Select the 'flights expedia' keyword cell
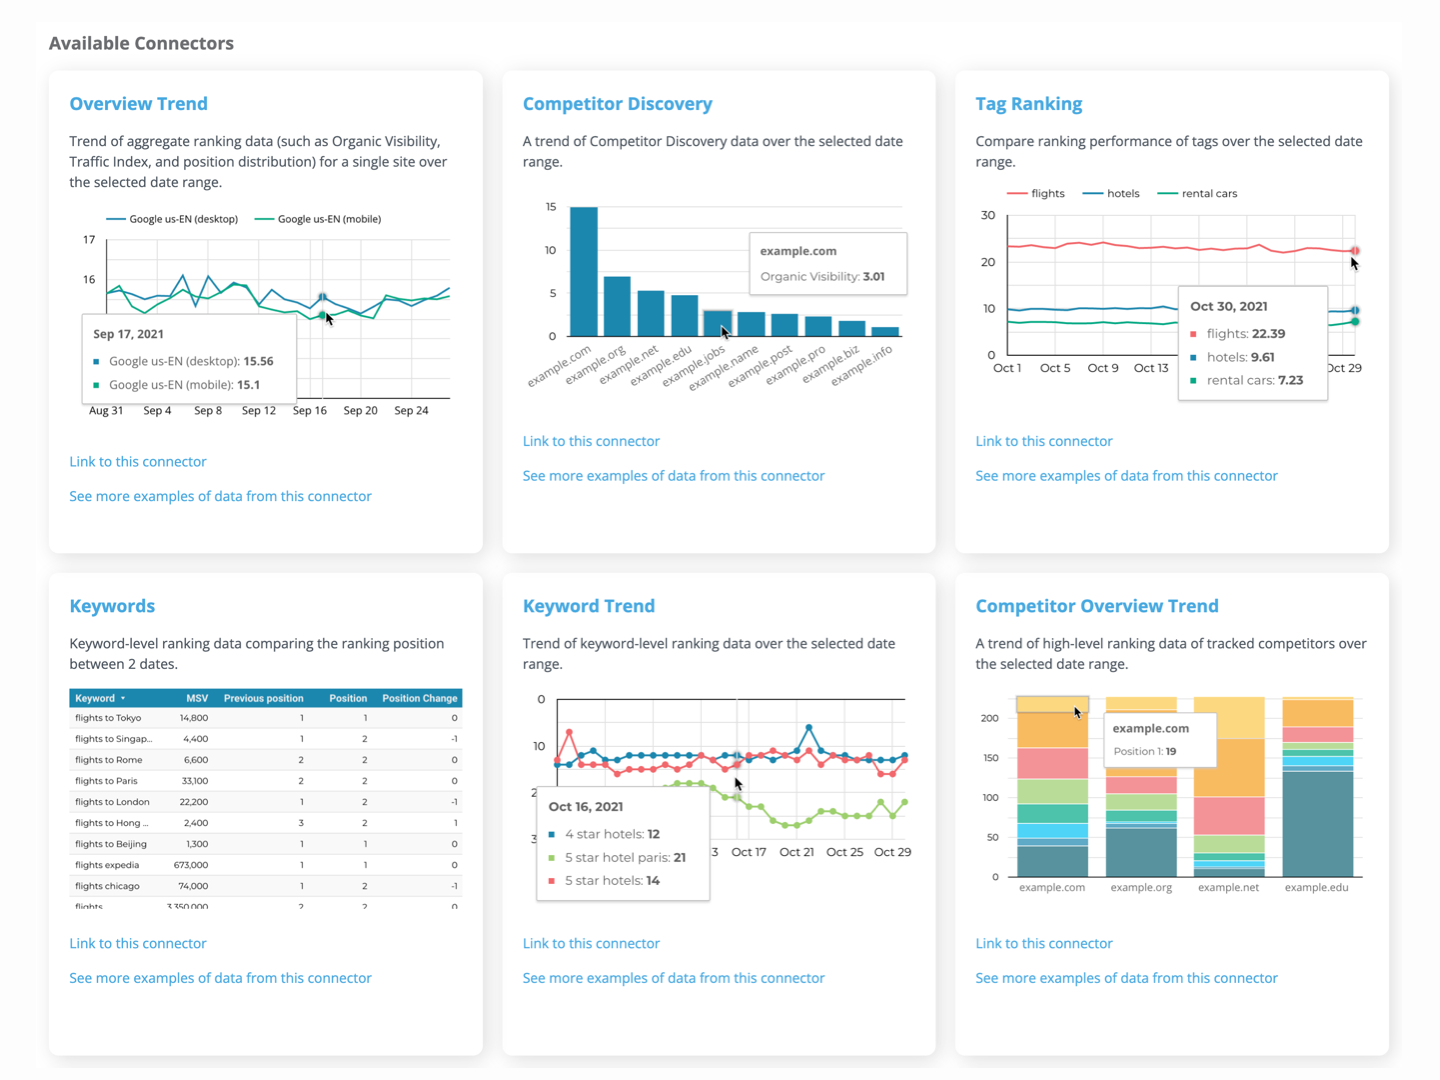This screenshot has width=1440, height=1080. point(107,865)
